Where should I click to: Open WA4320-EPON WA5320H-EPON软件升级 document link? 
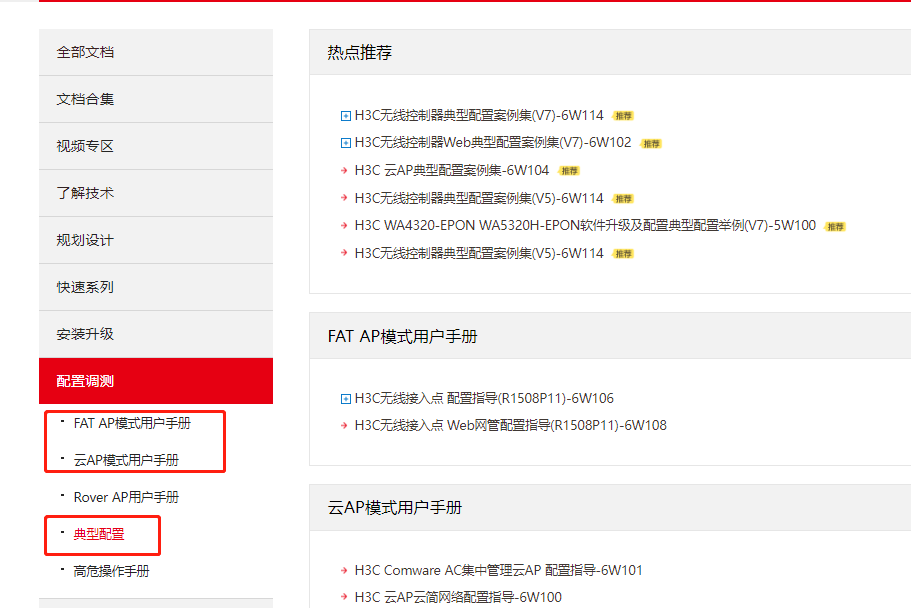(585, 226)
